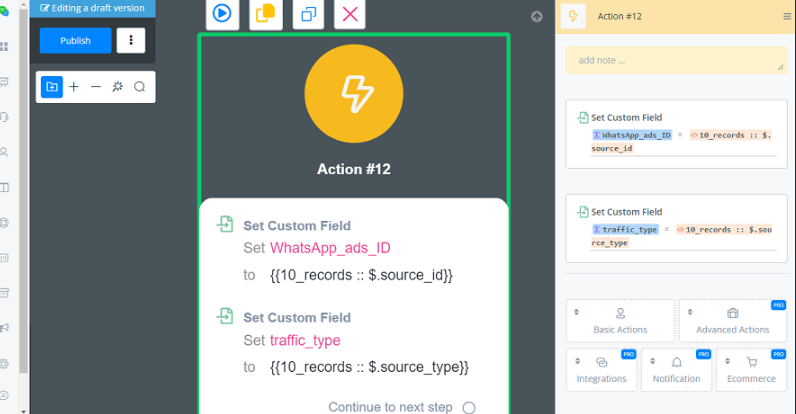This screenshot has width=796, height=414.
Task: Delete the step with pink X icon
Action: coord(350,14)
